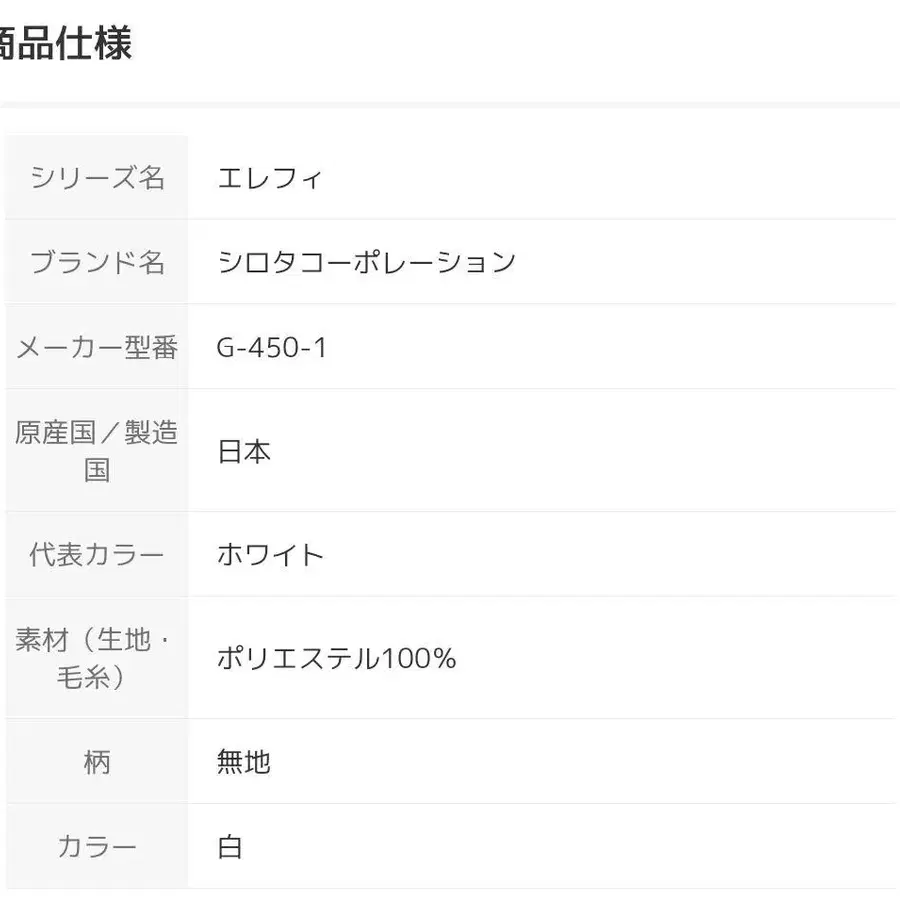
Task: Click the 原産国／製造国 label cell
Action: (97, 450)
